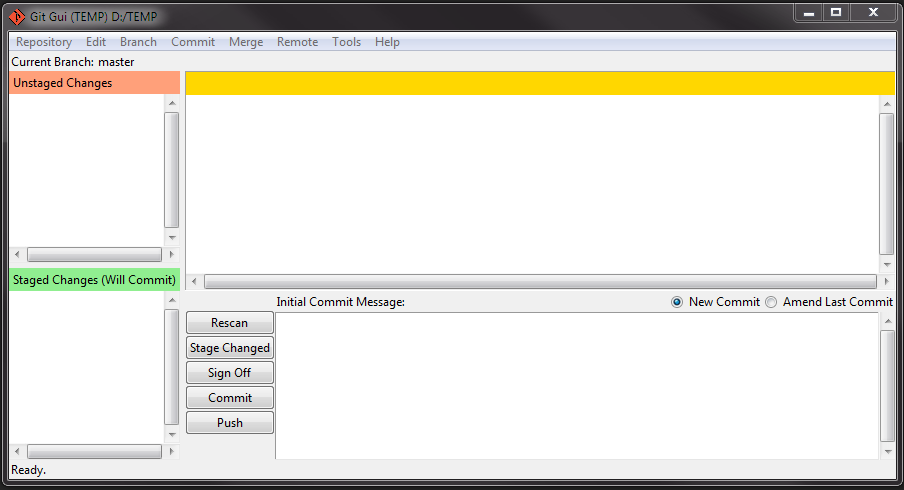
Task: Click the left arrow of diff view horizontal scrollbar
Action: 194,281
